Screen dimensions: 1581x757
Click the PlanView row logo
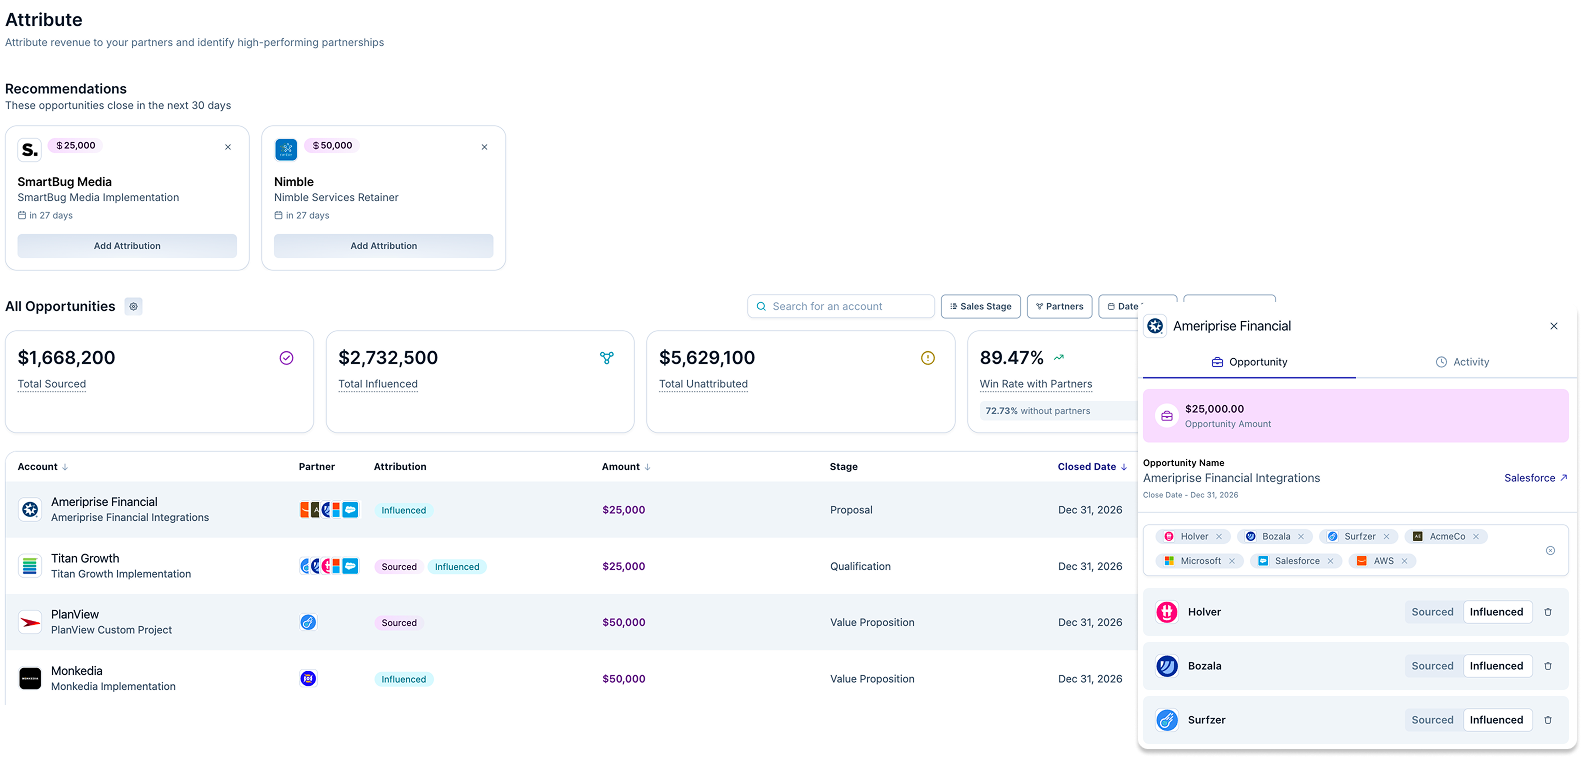pyautogui.click(x=30, y=622)
